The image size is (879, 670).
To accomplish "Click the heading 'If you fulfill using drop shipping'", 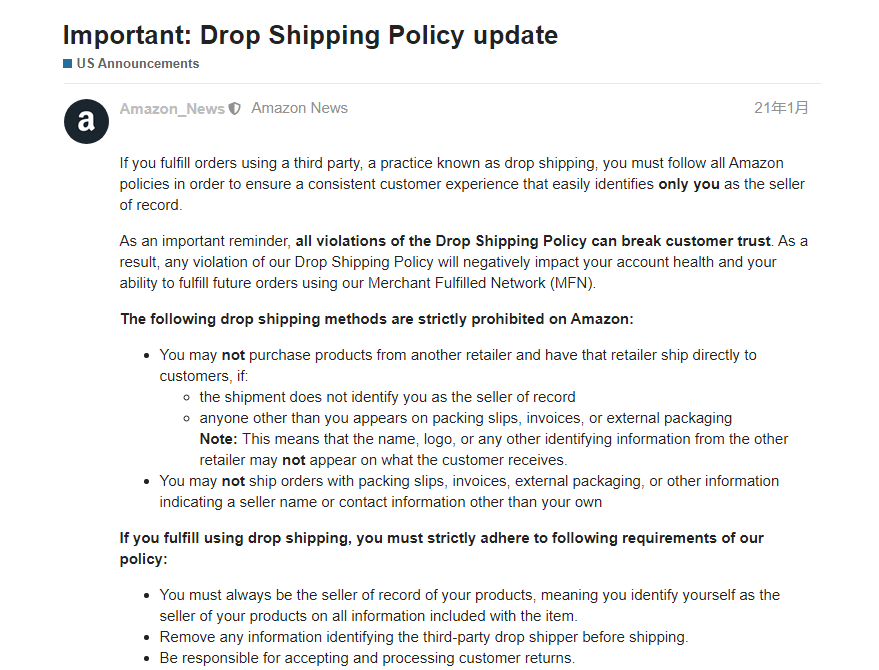I will 442,548.
